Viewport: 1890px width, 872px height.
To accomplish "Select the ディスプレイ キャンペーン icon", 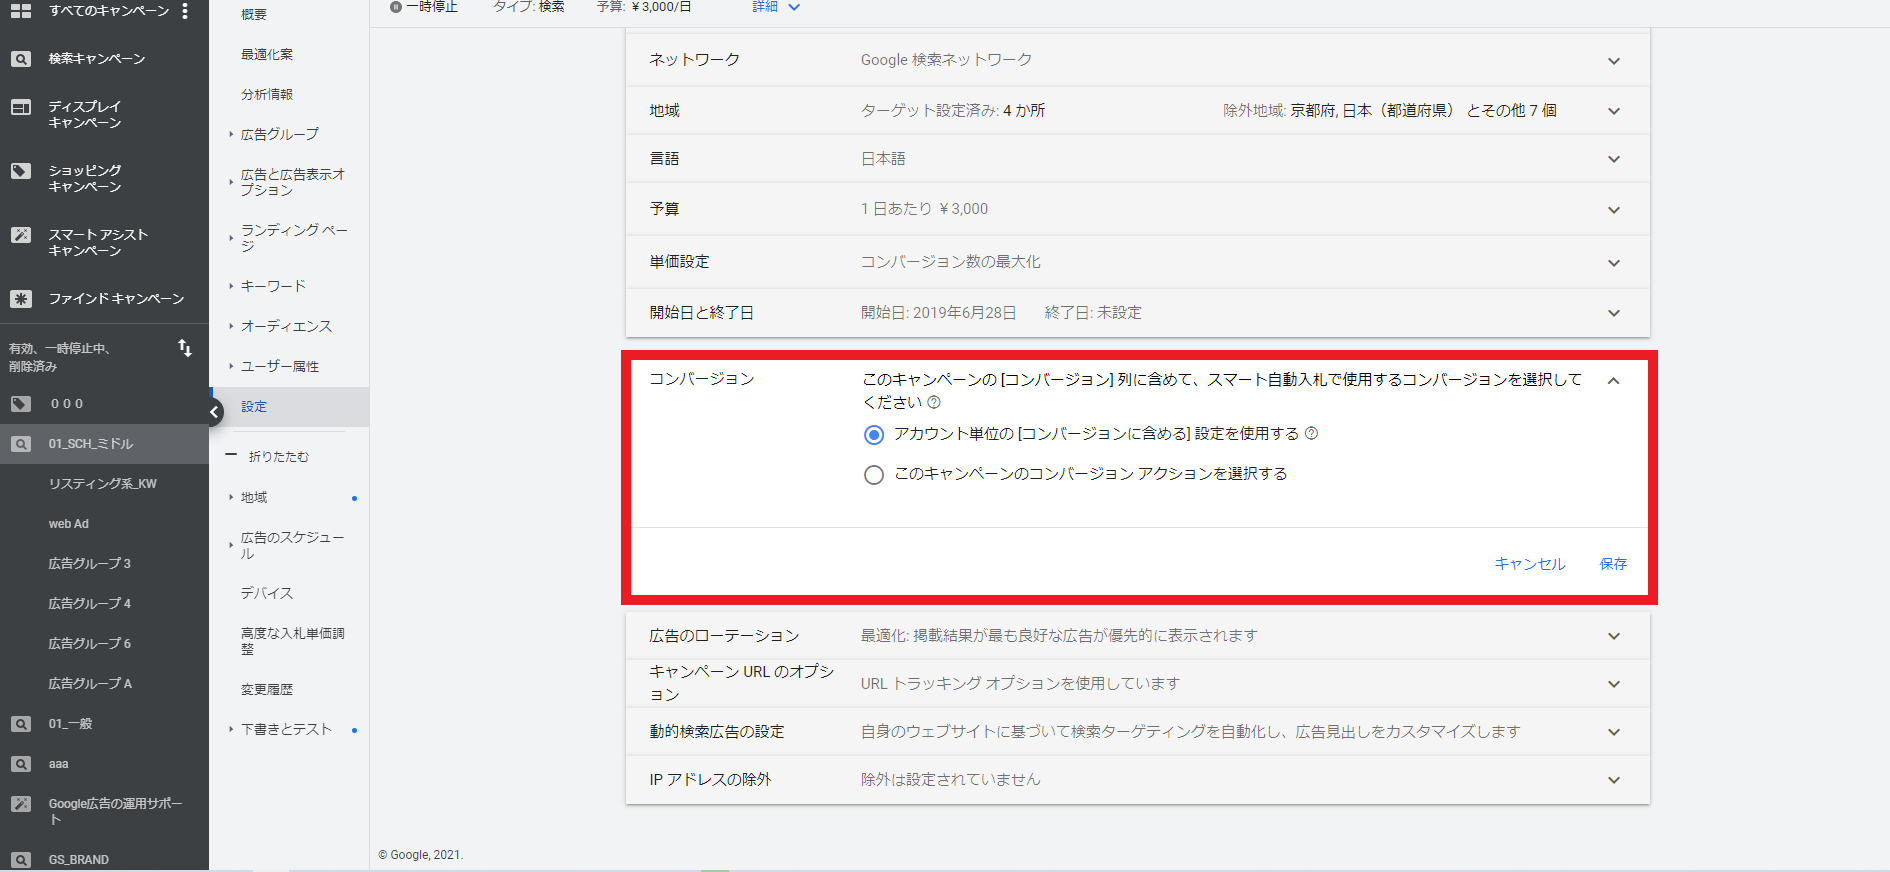I will [x=20, y=107].
